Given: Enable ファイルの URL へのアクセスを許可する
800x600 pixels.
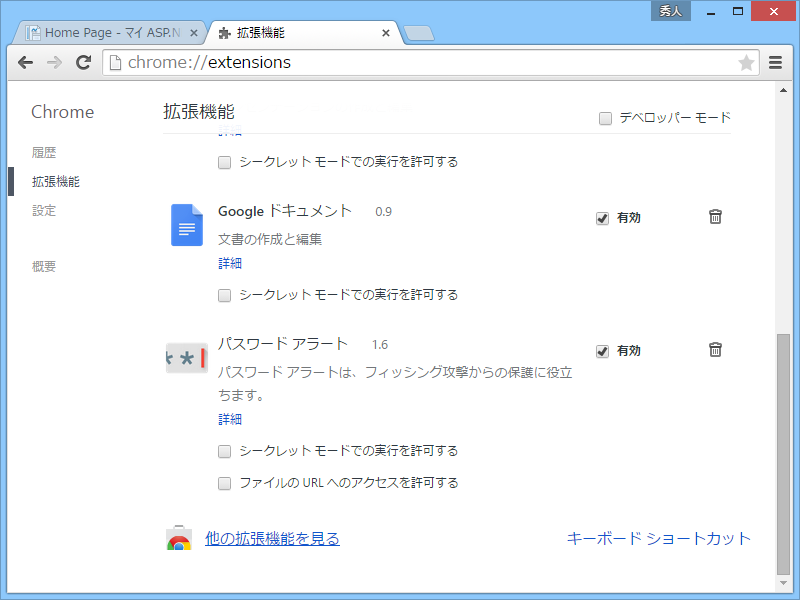Looking at the screenshot, I should click(224, 483).
